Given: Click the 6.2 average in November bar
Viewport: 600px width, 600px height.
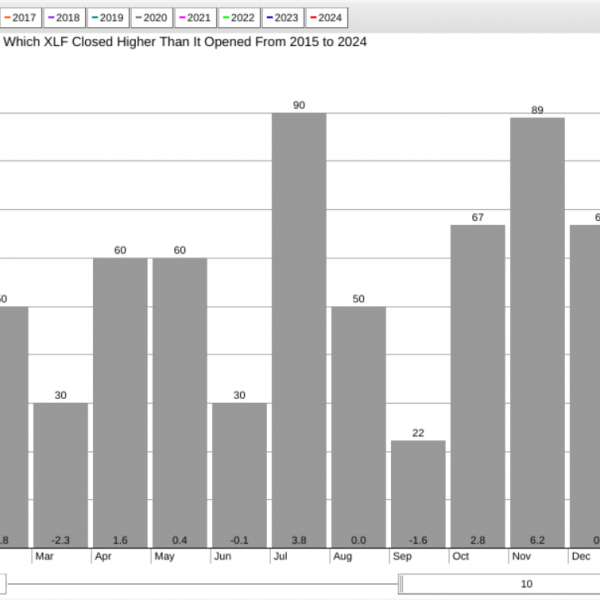Looking at the screenshot, I should point(538,540).
